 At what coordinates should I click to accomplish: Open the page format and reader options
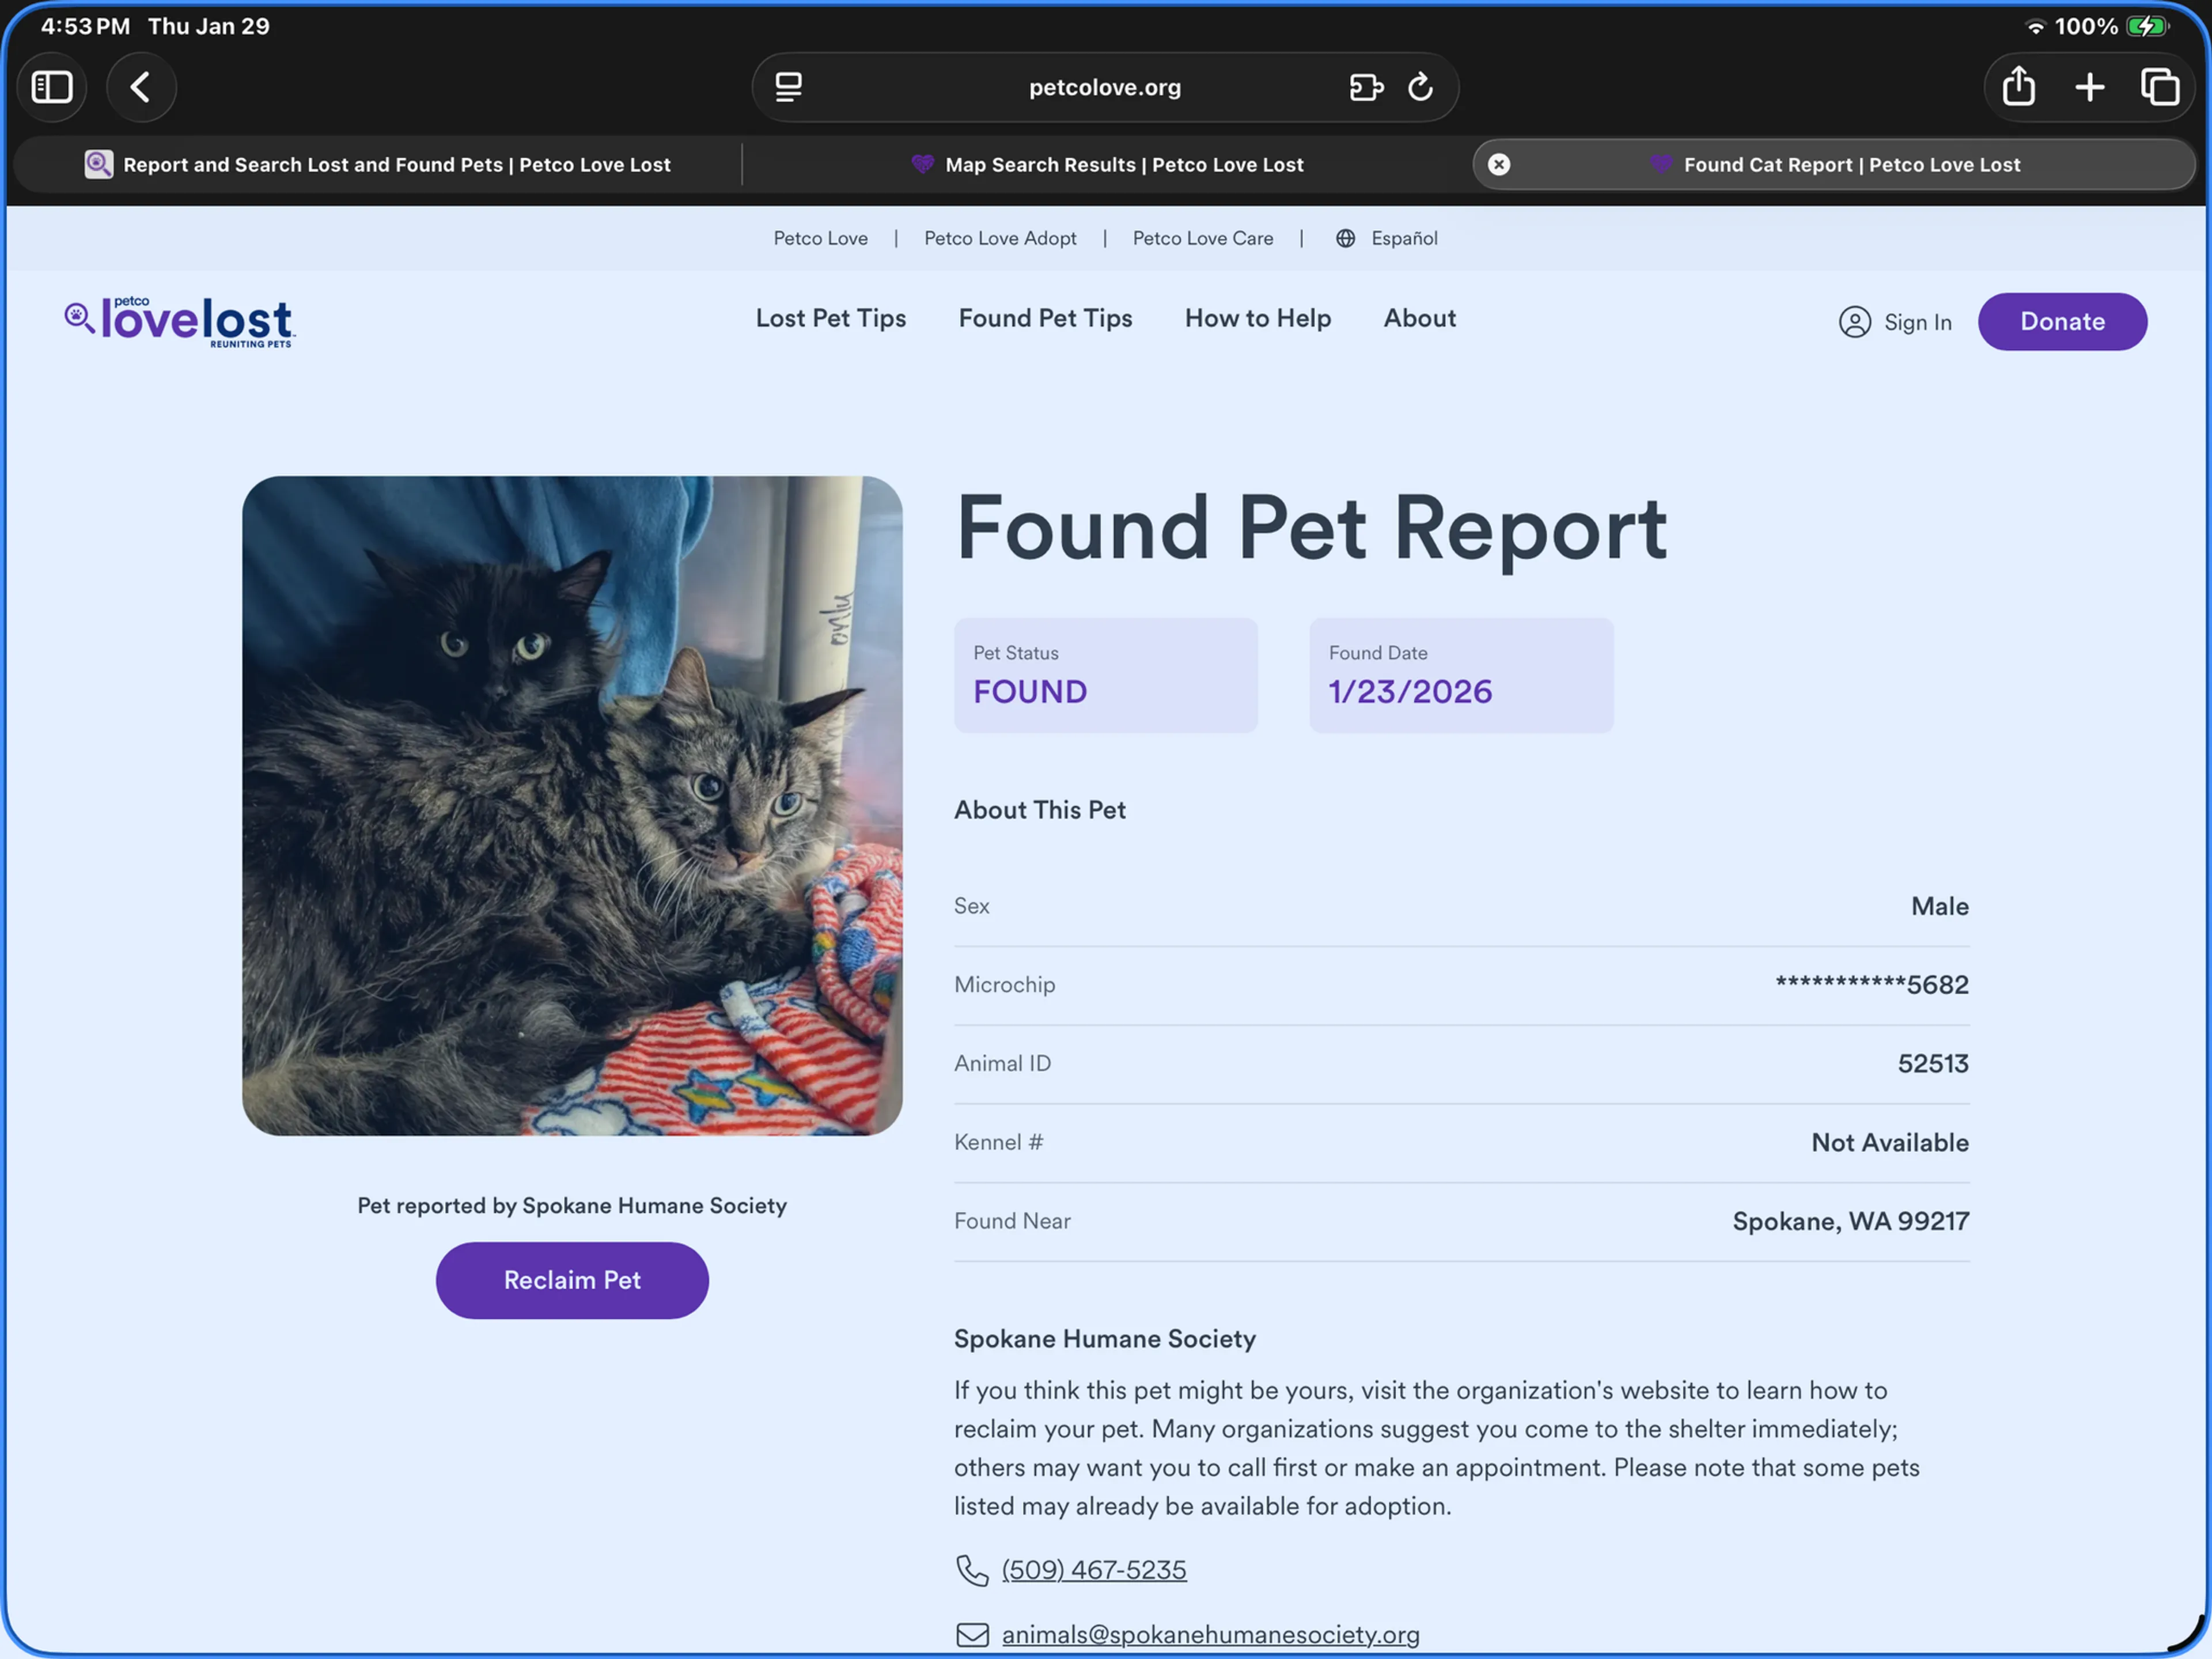[x=789, y=87]
